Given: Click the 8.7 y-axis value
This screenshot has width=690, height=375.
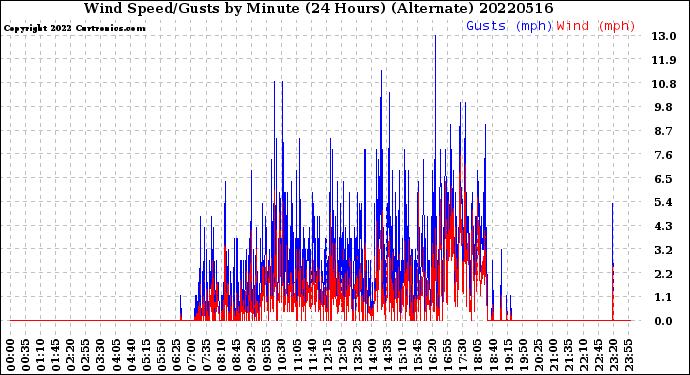Looking at the screenshot, I should (664, 131).
